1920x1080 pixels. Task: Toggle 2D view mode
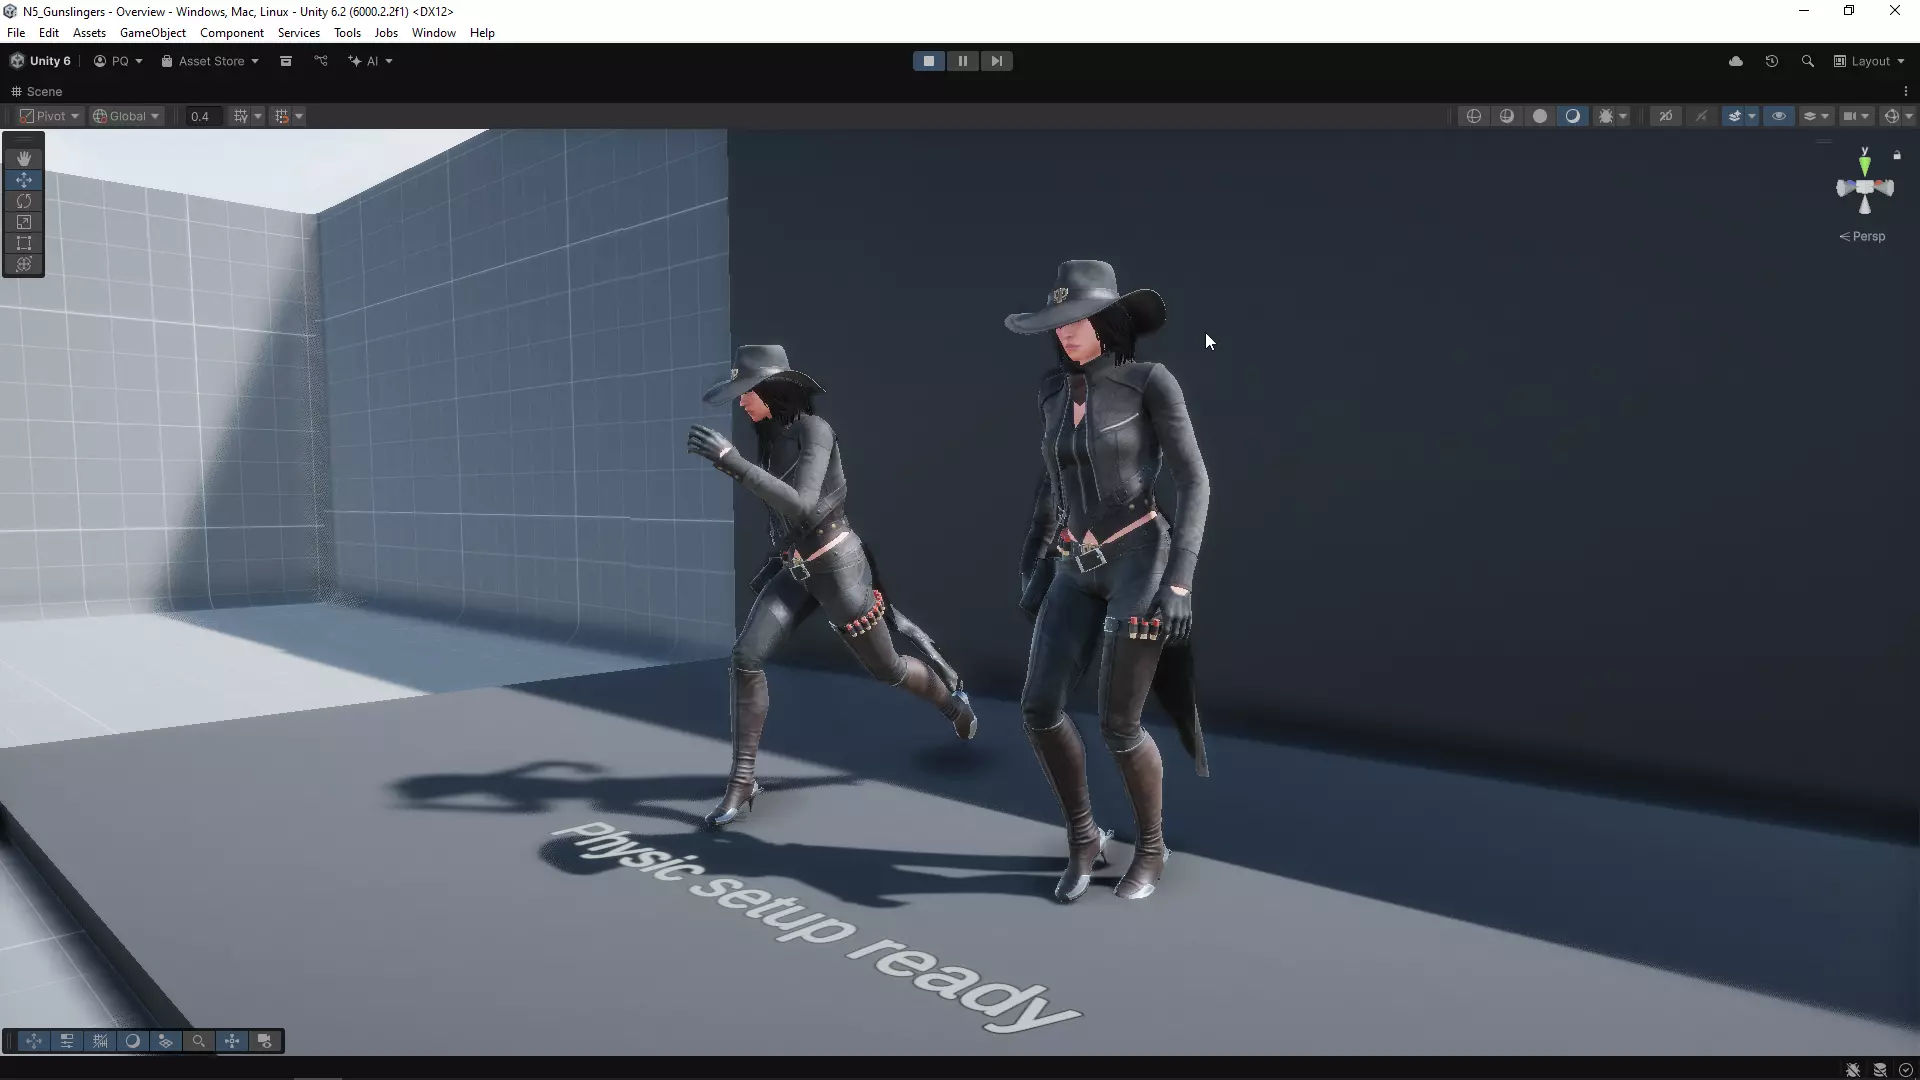click(1666, 116)
